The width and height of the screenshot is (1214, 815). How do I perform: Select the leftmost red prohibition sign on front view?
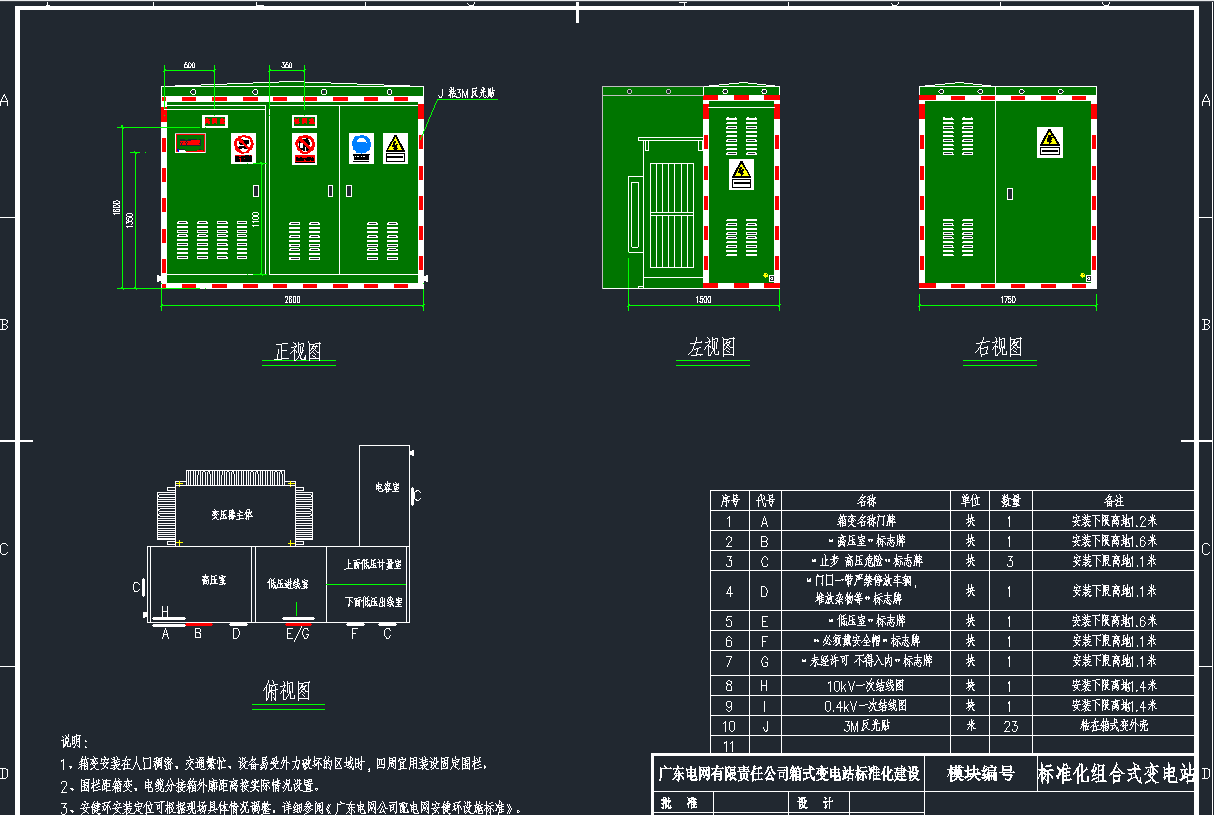click(244, 148)
